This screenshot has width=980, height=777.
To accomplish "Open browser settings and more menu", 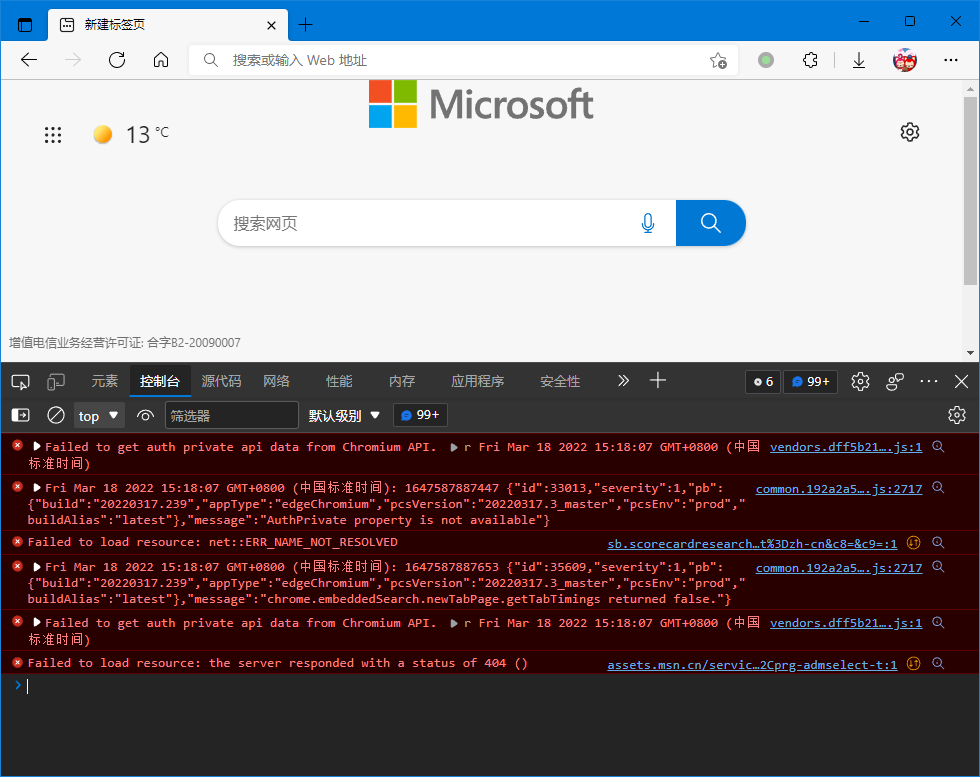I will pyautogui.click(x=951, y=60).
